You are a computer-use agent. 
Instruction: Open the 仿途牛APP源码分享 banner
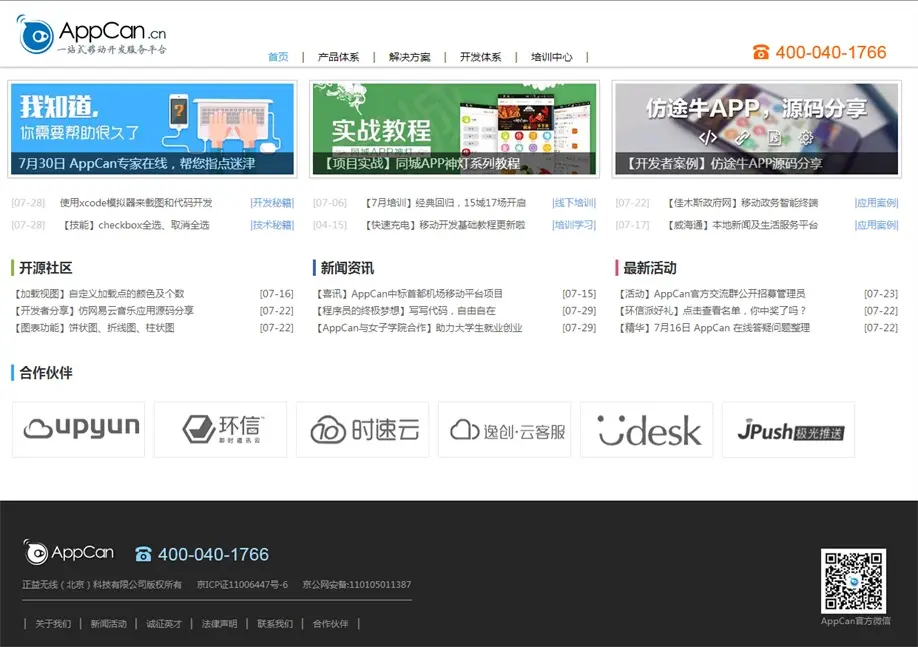(x=756, y=129)
